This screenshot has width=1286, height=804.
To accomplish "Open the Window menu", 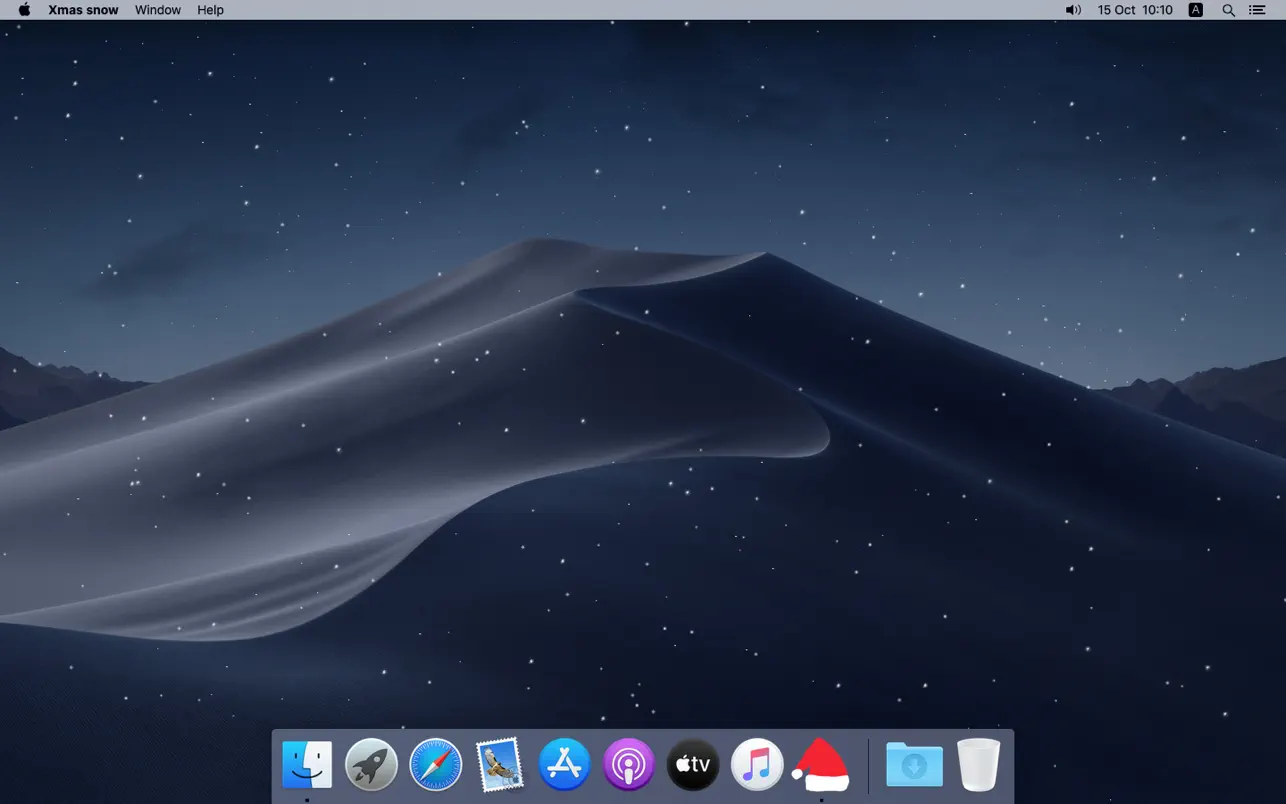I will click(x=157, y=10).
